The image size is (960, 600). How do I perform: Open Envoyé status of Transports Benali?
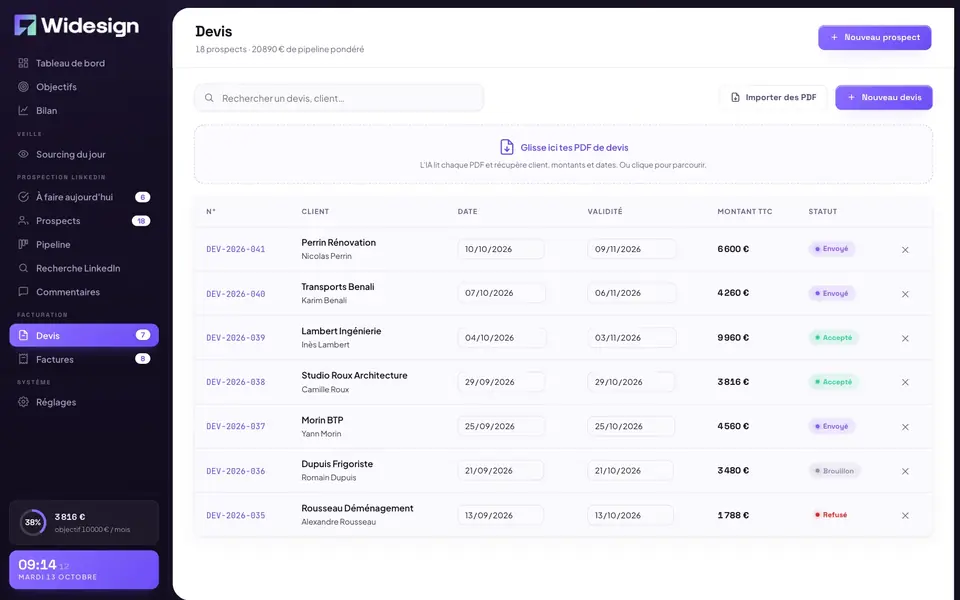point(832,293)
